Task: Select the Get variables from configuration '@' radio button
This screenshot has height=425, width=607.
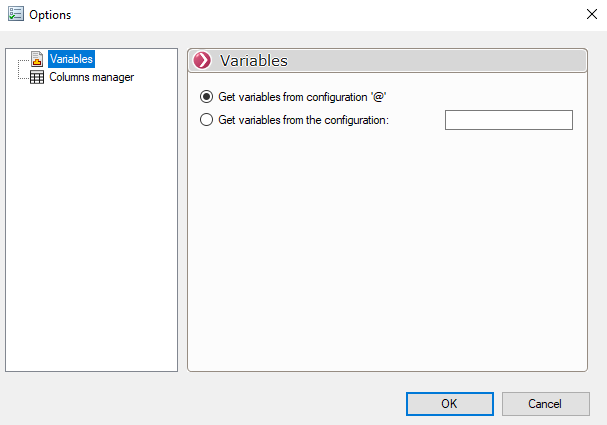Action: (x=207, y=97)
